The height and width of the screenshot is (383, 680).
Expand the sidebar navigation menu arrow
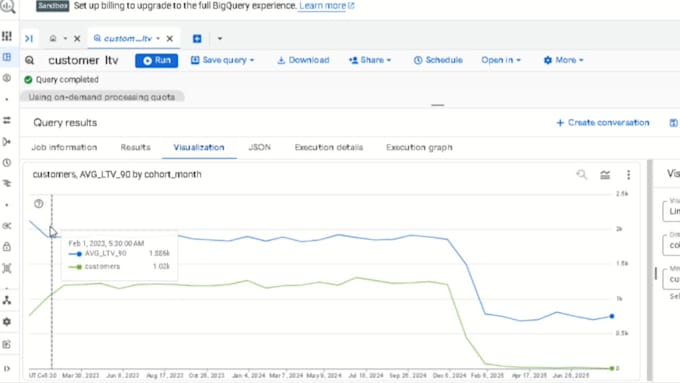tap(7, 369)
